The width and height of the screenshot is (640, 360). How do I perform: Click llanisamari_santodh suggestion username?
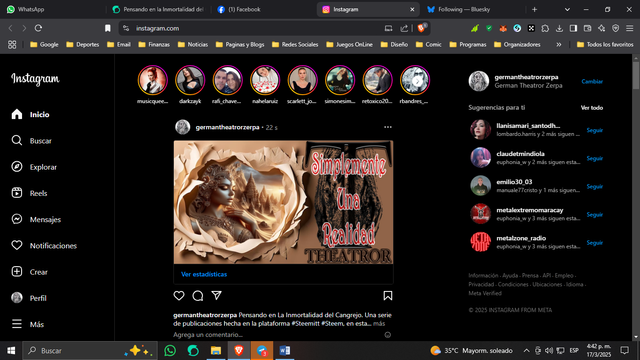point(528,126)
